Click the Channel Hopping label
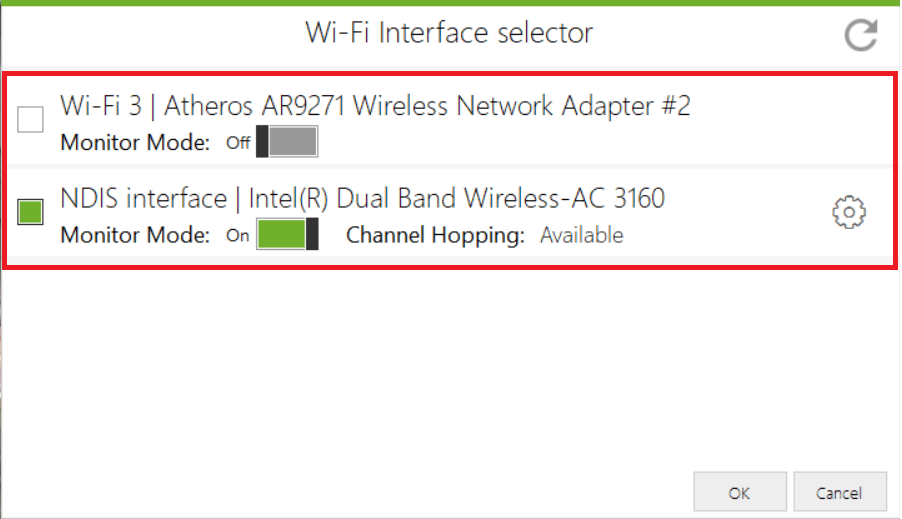 (x=435, y=235)
